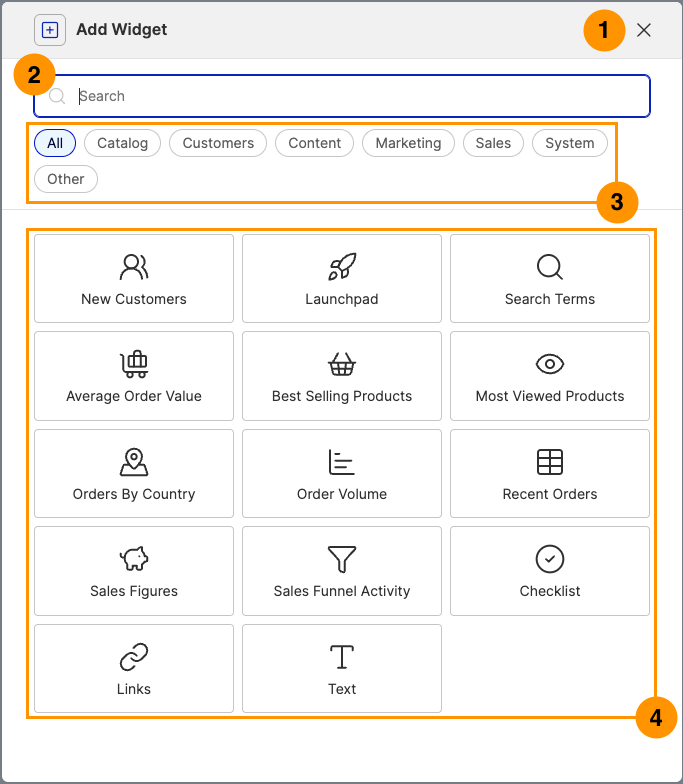Click the magnifier icon in search box
683x784 pixels.
pos(57,96)
